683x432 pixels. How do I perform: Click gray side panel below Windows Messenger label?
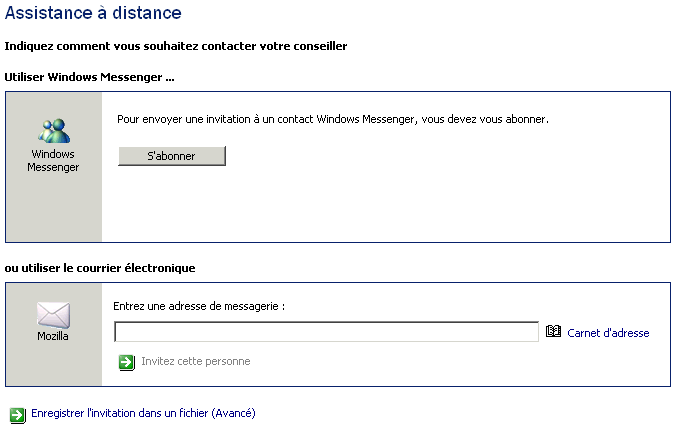[x=54, y=207]
